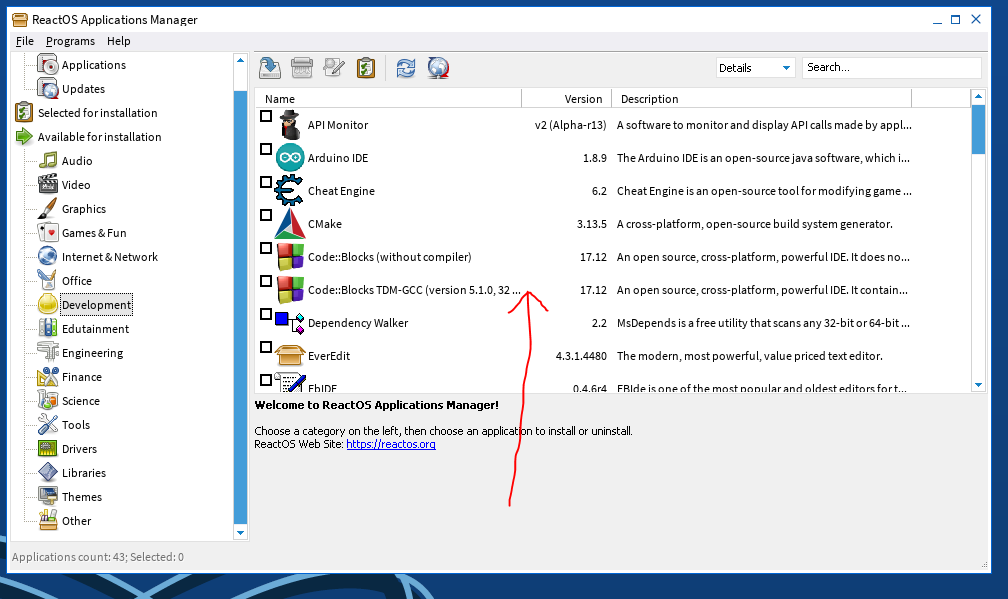Open the Internet & Network category
The image size is (1008, 599).
click(x=109, y=256)
